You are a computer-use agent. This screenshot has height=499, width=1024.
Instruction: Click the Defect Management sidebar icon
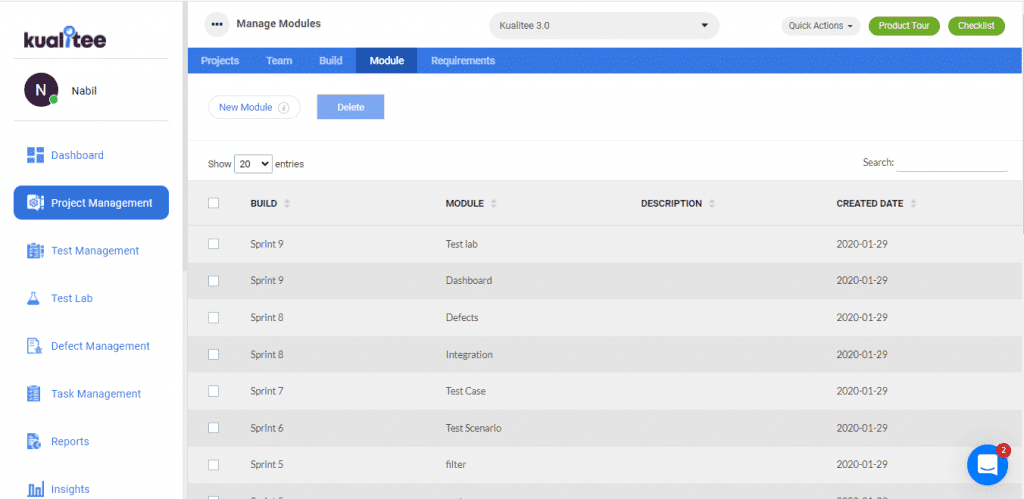point(35,346)
